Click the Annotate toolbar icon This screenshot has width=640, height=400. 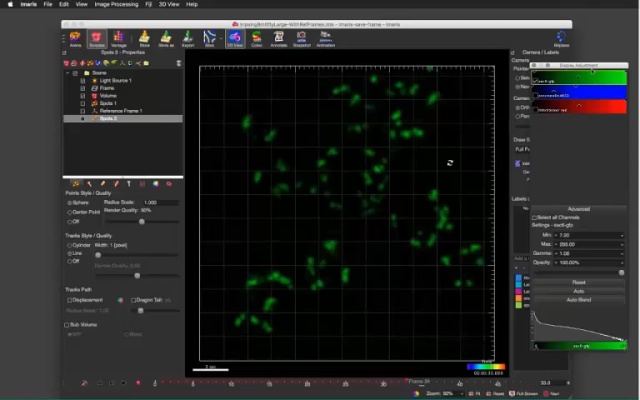click(x=280, y=39)
